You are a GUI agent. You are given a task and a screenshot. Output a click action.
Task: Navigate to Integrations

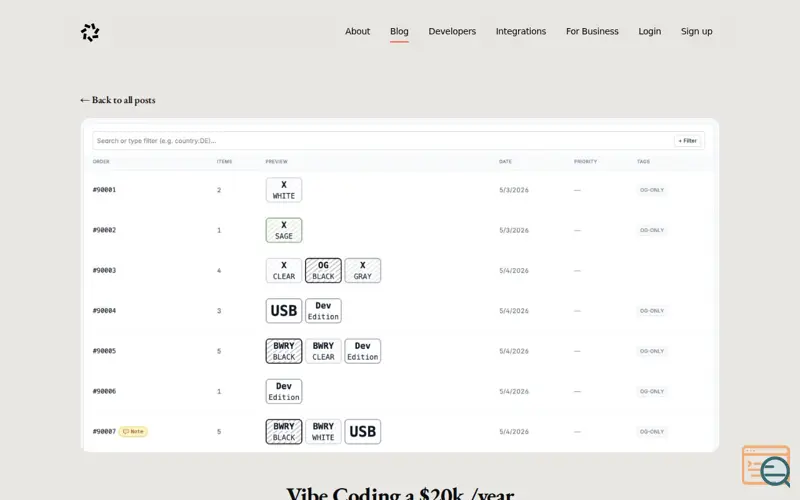tap(520, 31)
